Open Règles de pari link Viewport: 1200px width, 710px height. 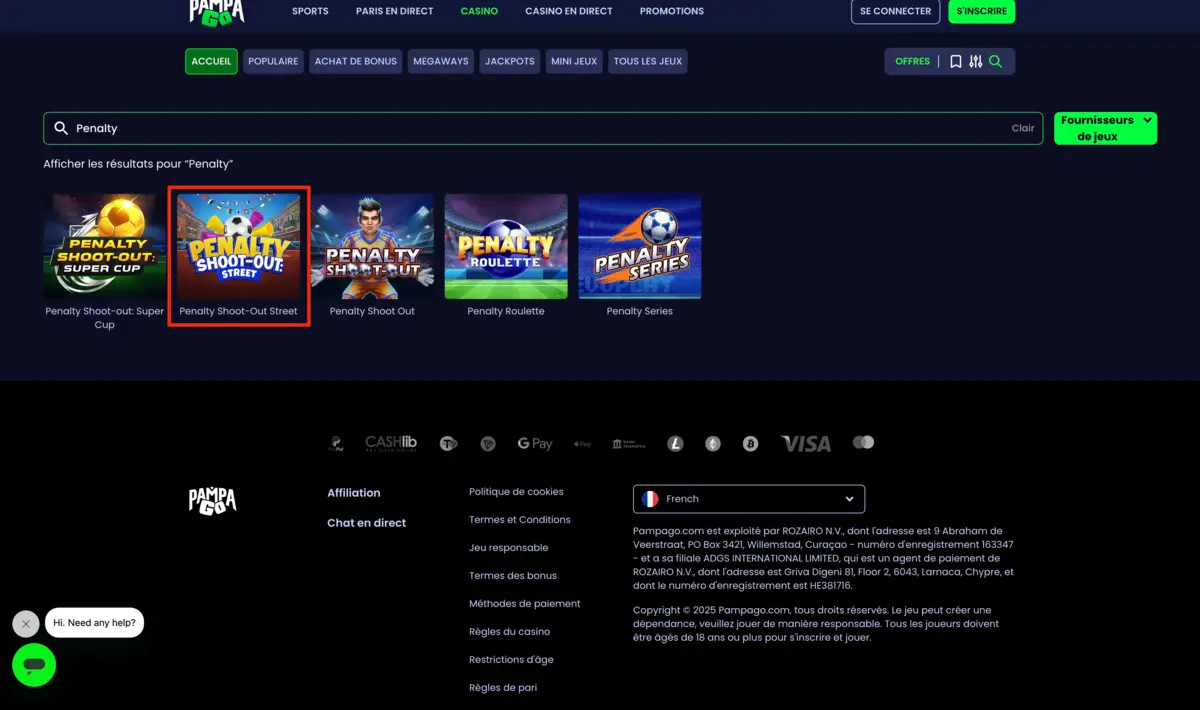[503, 688]
